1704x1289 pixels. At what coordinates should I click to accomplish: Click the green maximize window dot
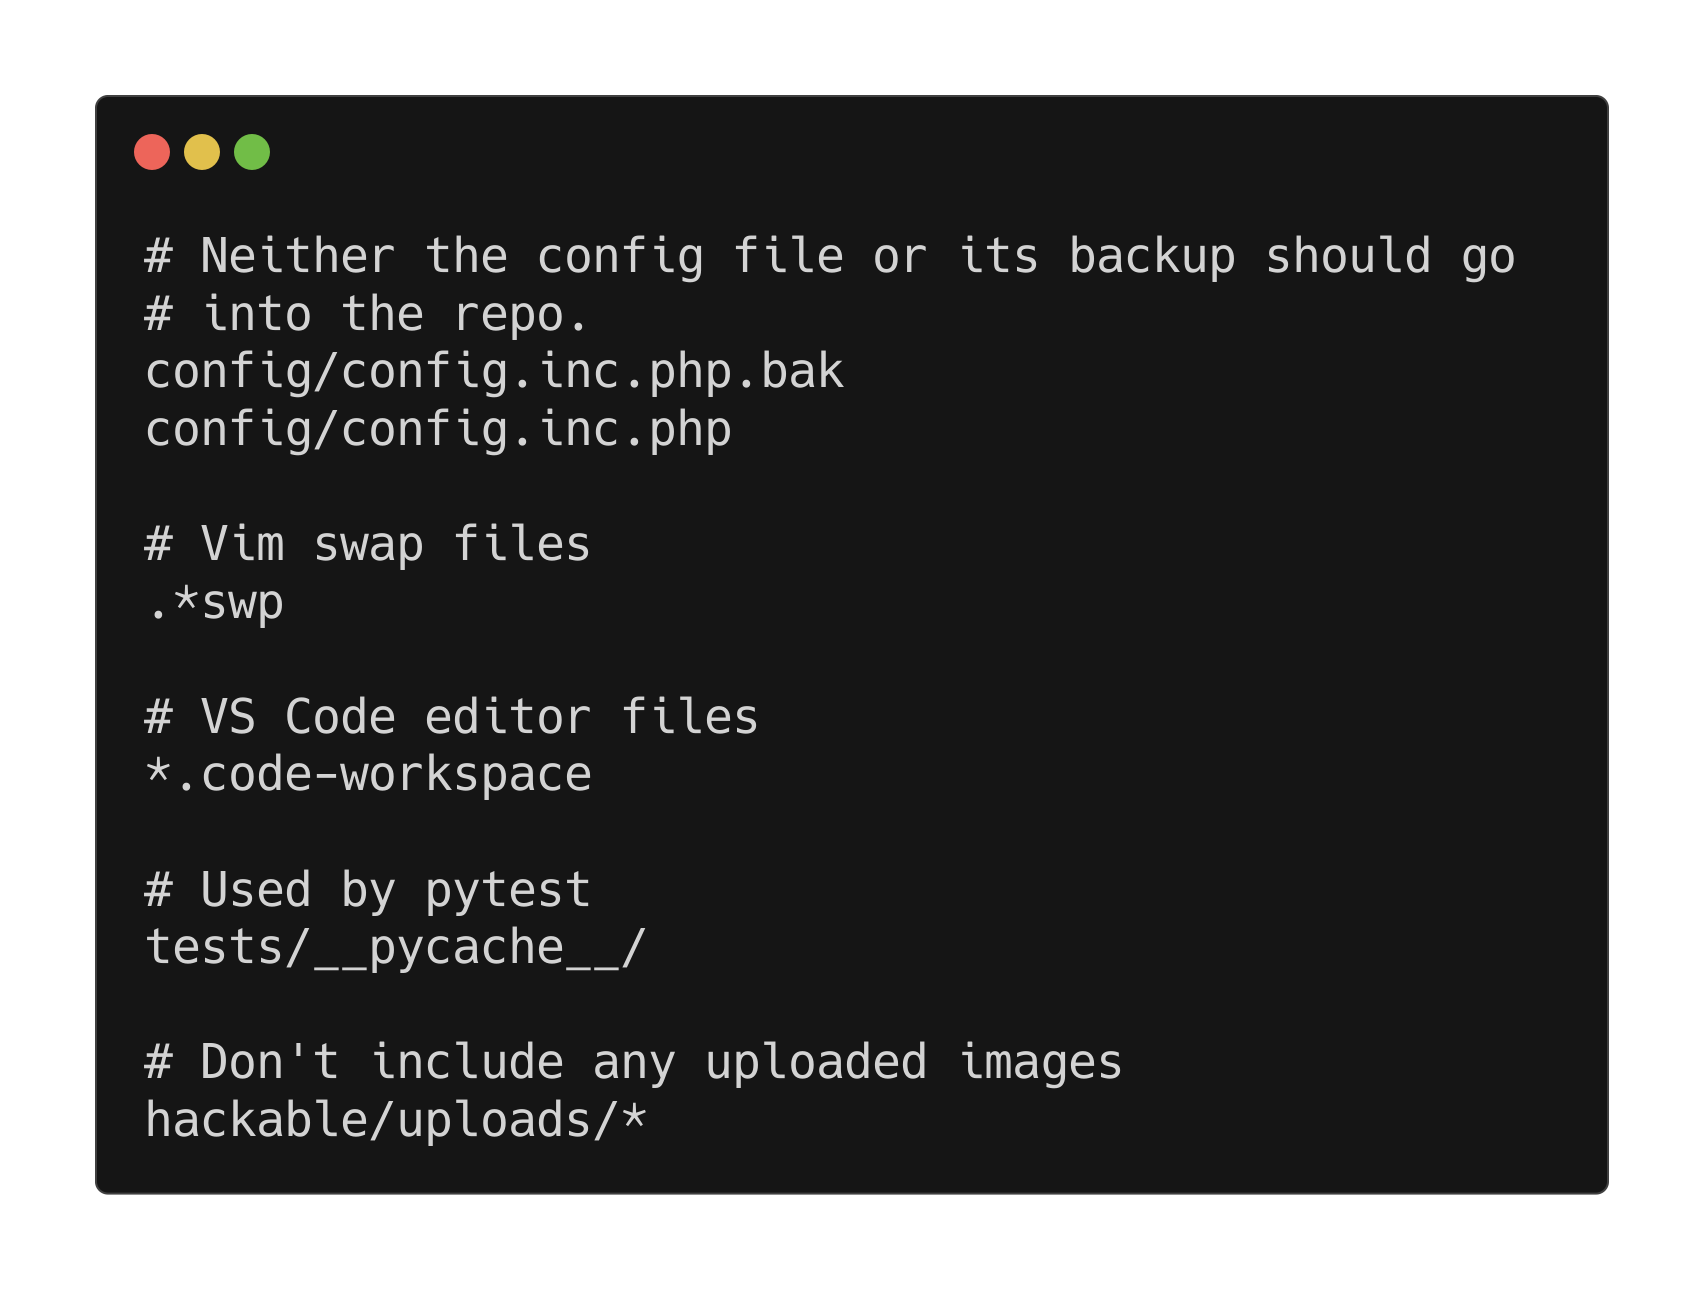pyautogui.click(x=252, y=152)
